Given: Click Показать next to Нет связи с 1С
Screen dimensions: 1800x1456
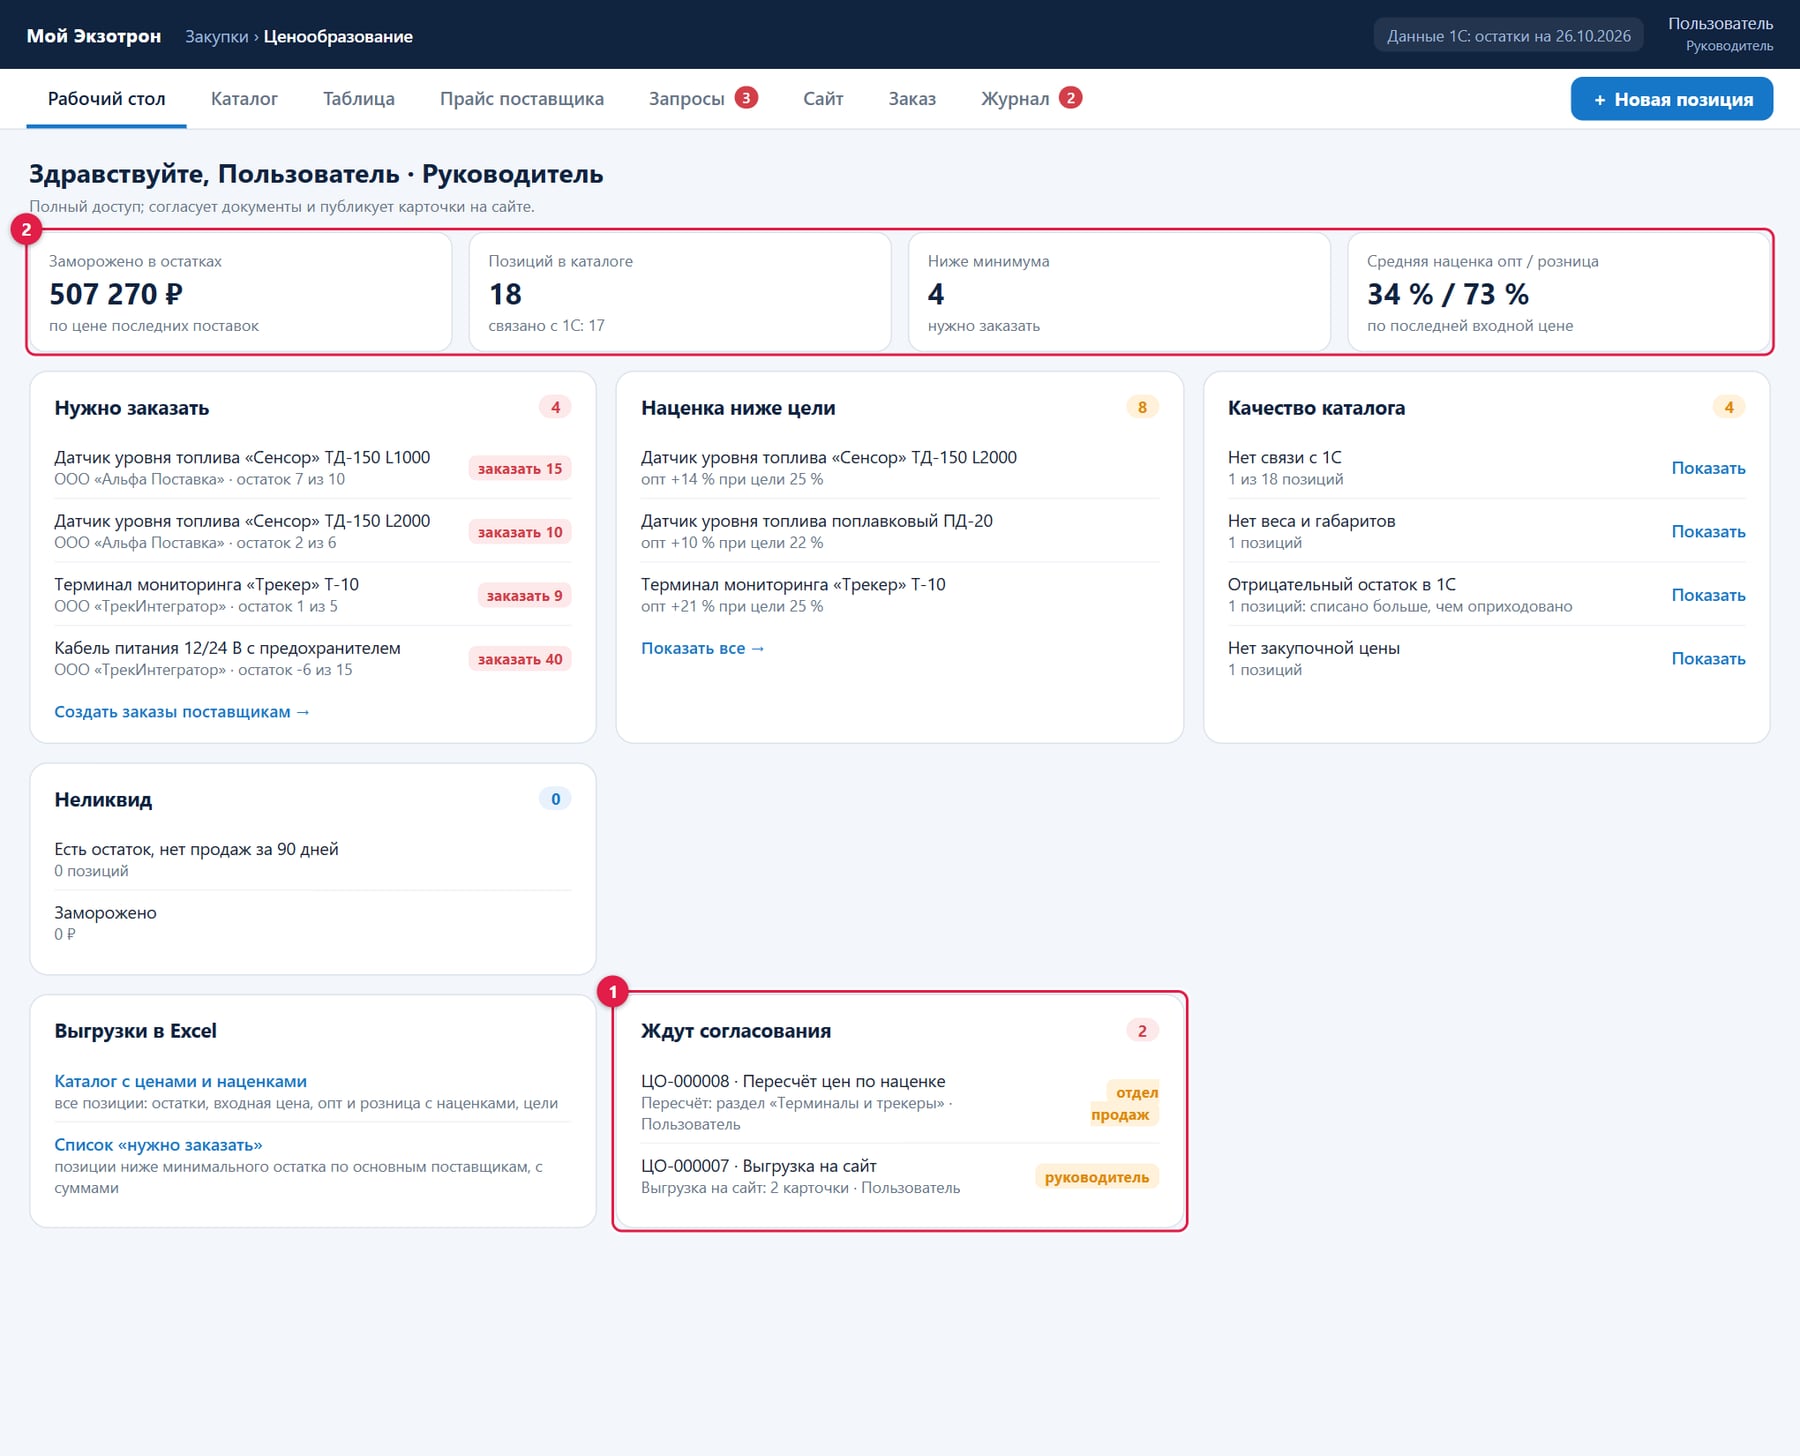Looking at the screenshot, I should click(1708, 468).
